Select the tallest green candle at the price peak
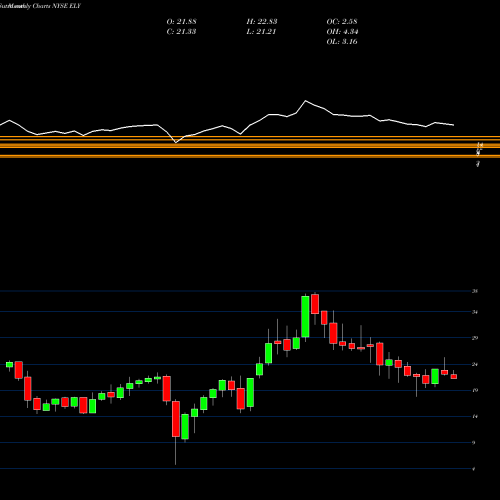 [x=305, y=317]
